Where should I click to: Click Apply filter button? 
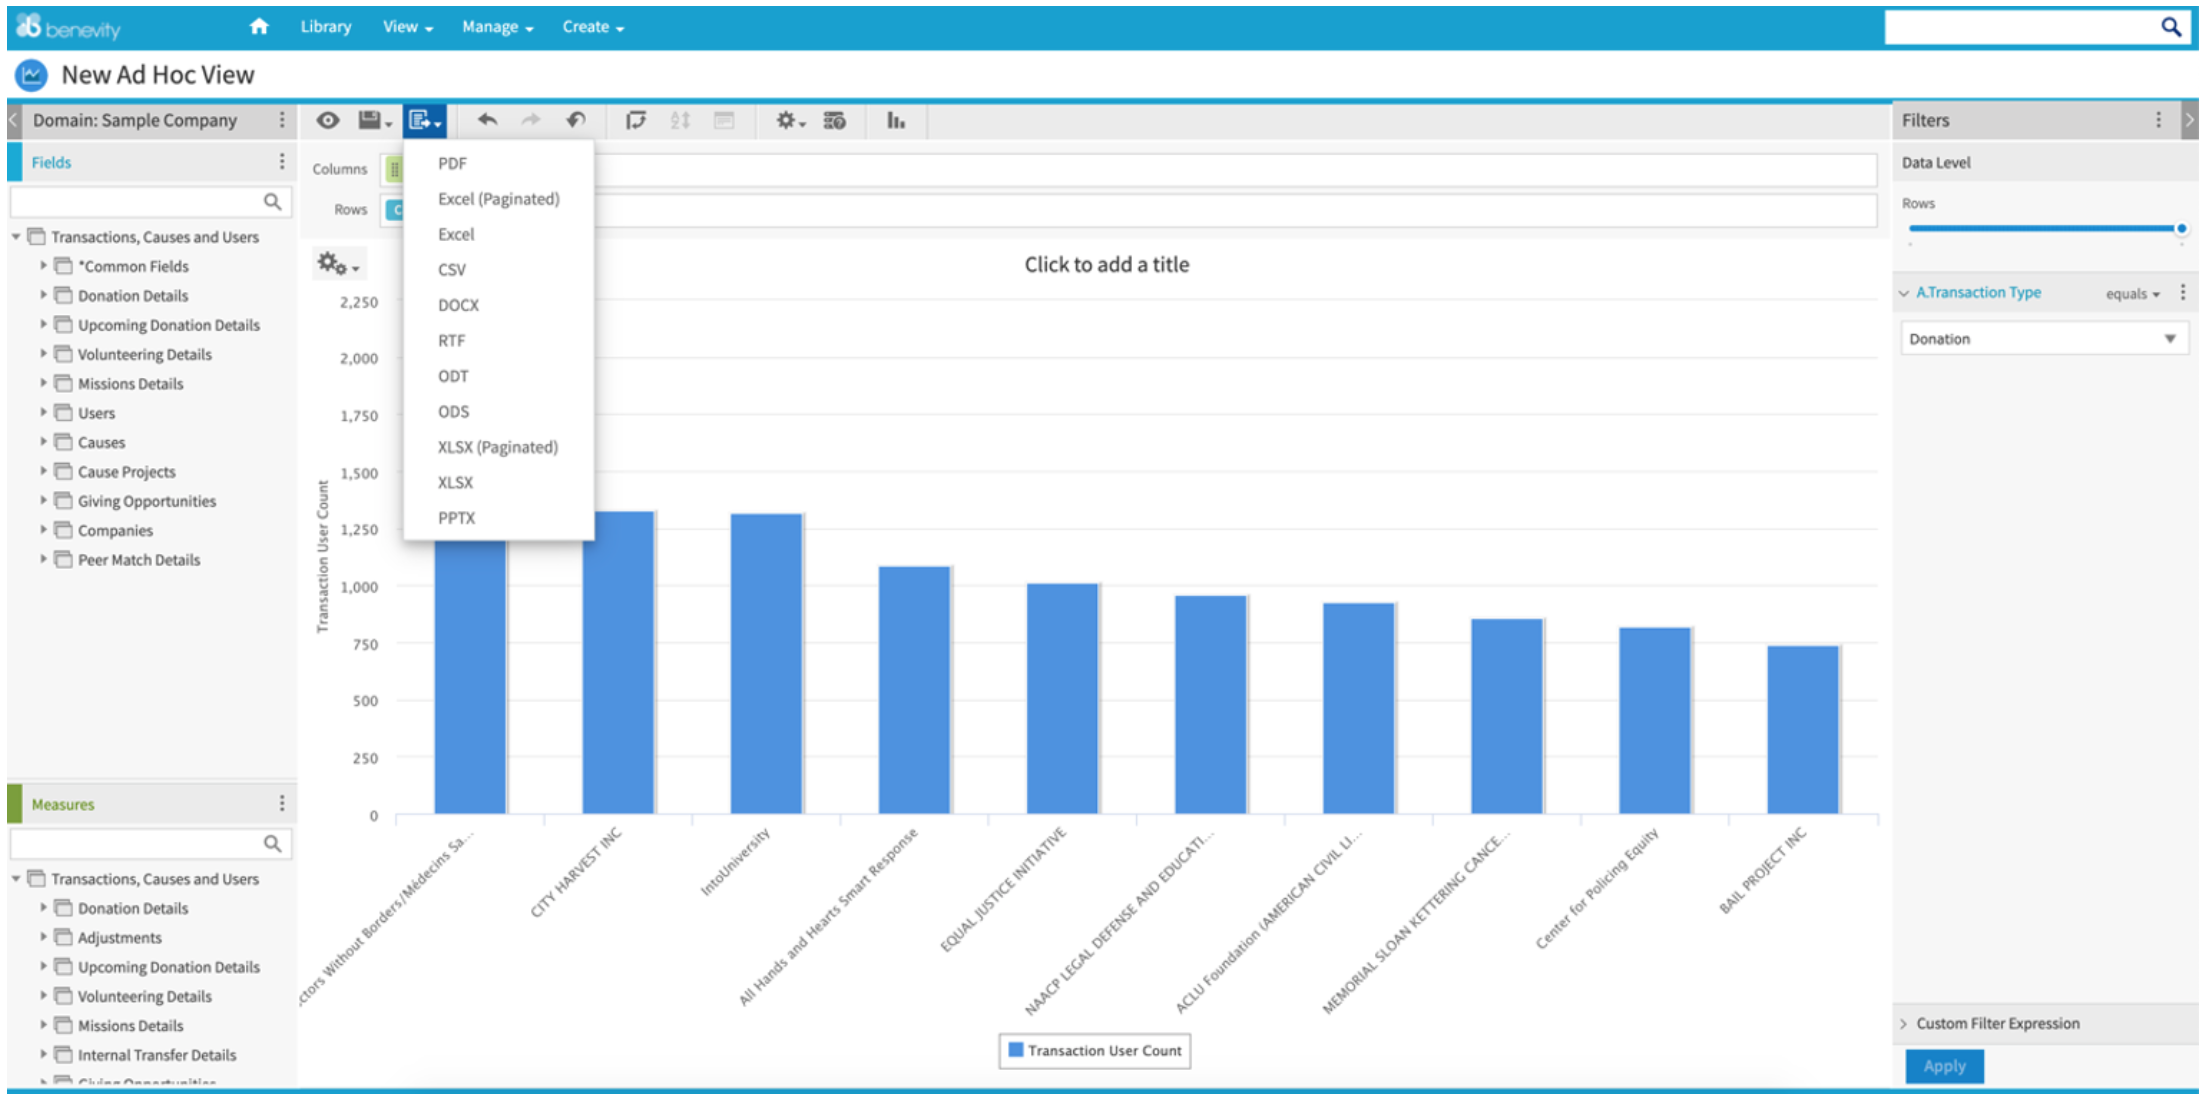click(1944, 1066)
